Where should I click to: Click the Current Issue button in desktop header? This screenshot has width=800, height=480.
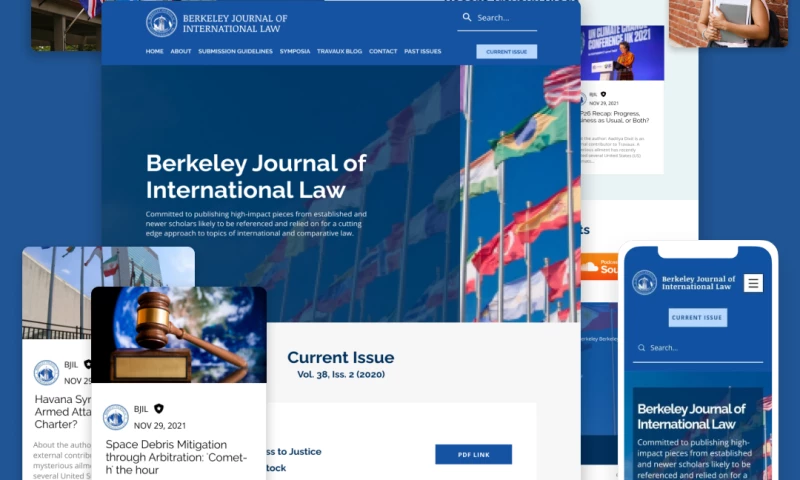pyautogui.click(x=507, y=52)
